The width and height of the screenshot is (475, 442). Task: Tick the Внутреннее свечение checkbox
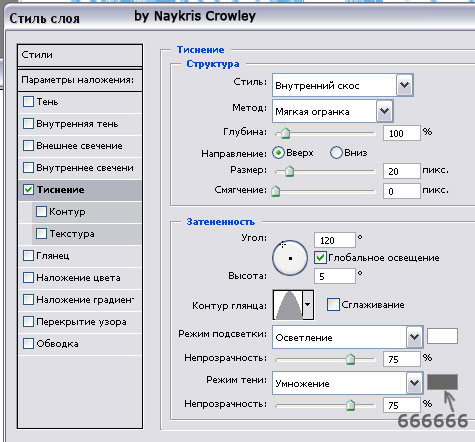[28, 167]
